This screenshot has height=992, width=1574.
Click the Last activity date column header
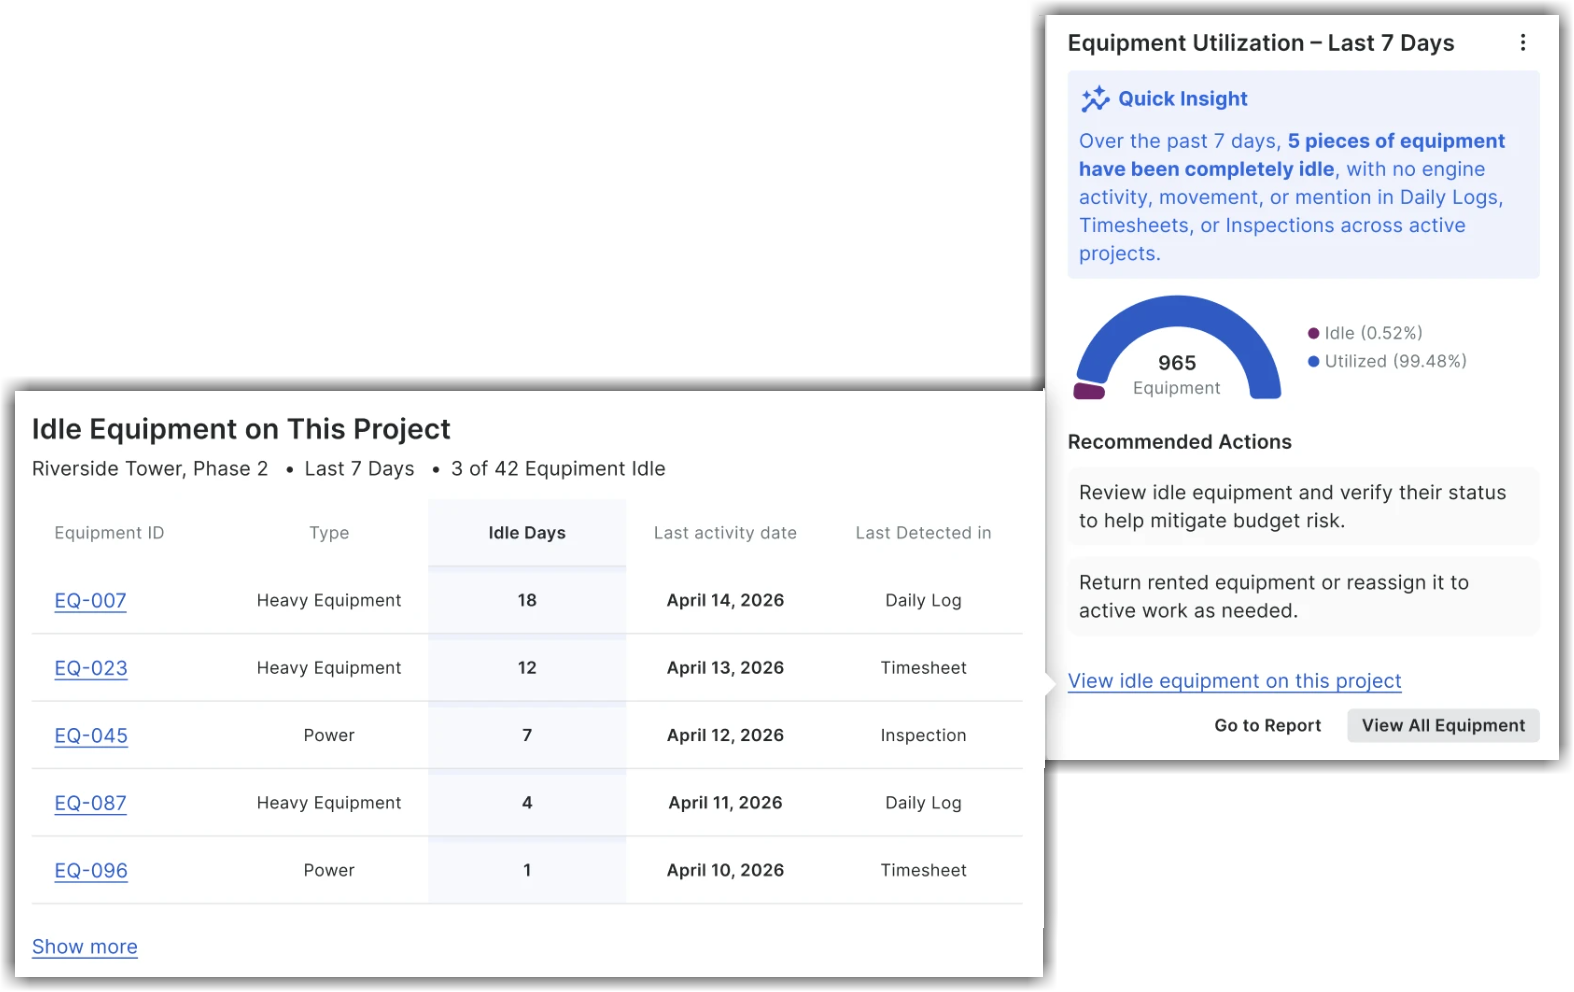pyautogui.click(x=725, y=533)
